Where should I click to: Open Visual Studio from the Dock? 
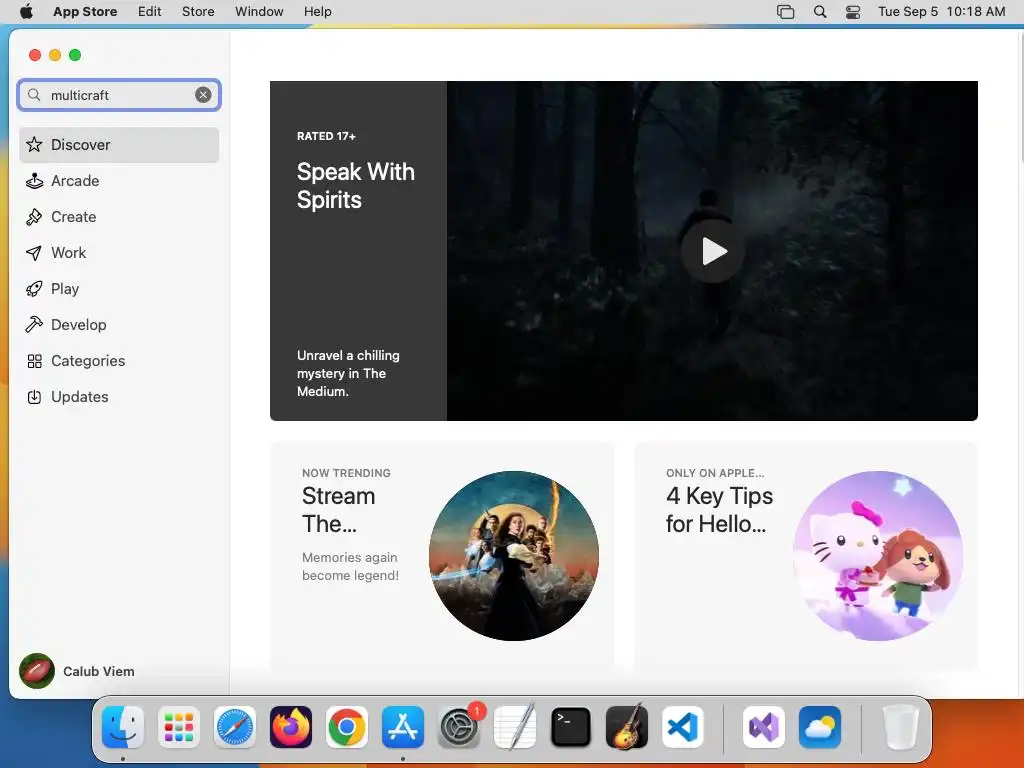[763, 727]
